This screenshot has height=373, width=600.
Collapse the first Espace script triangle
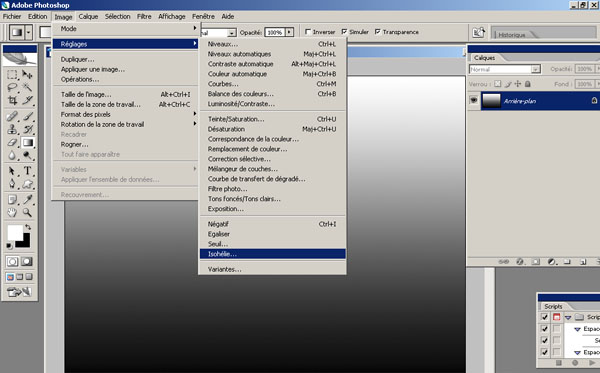(577, 329)
